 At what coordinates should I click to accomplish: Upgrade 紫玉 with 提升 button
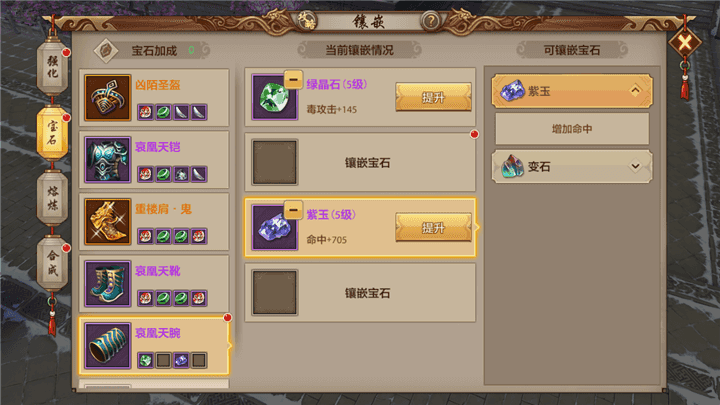433,227
